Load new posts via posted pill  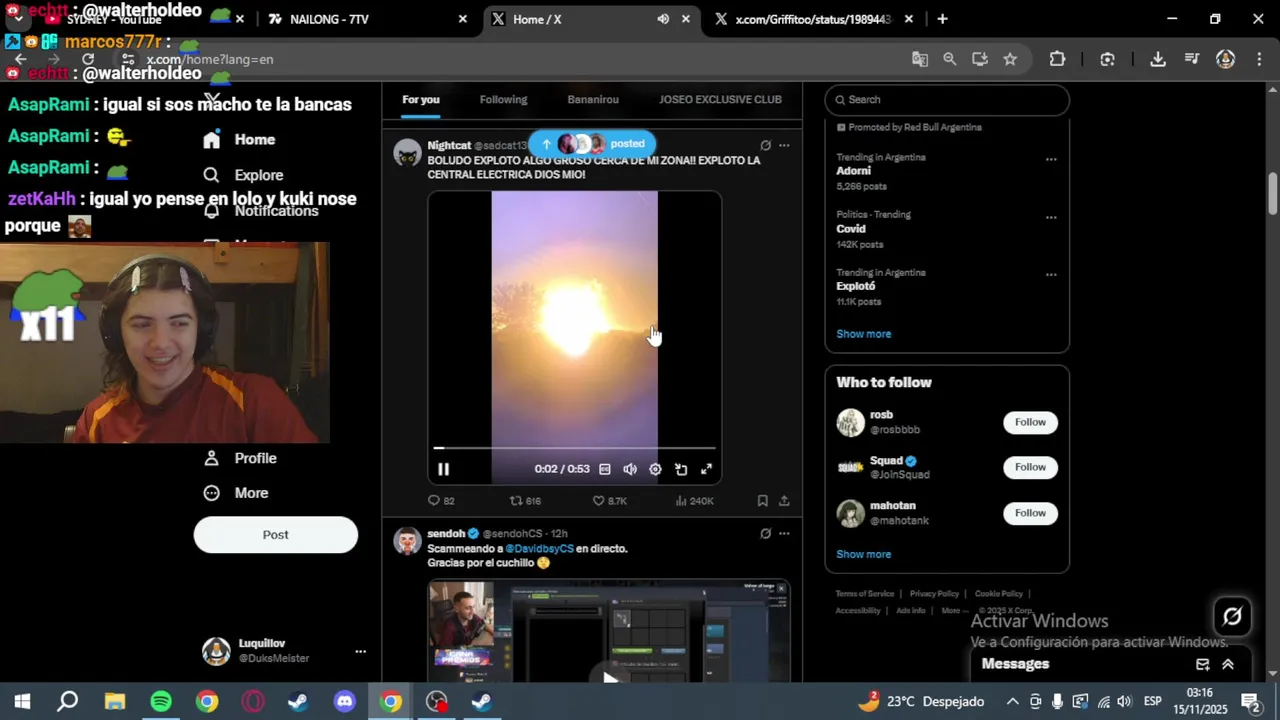pos(592,143)
